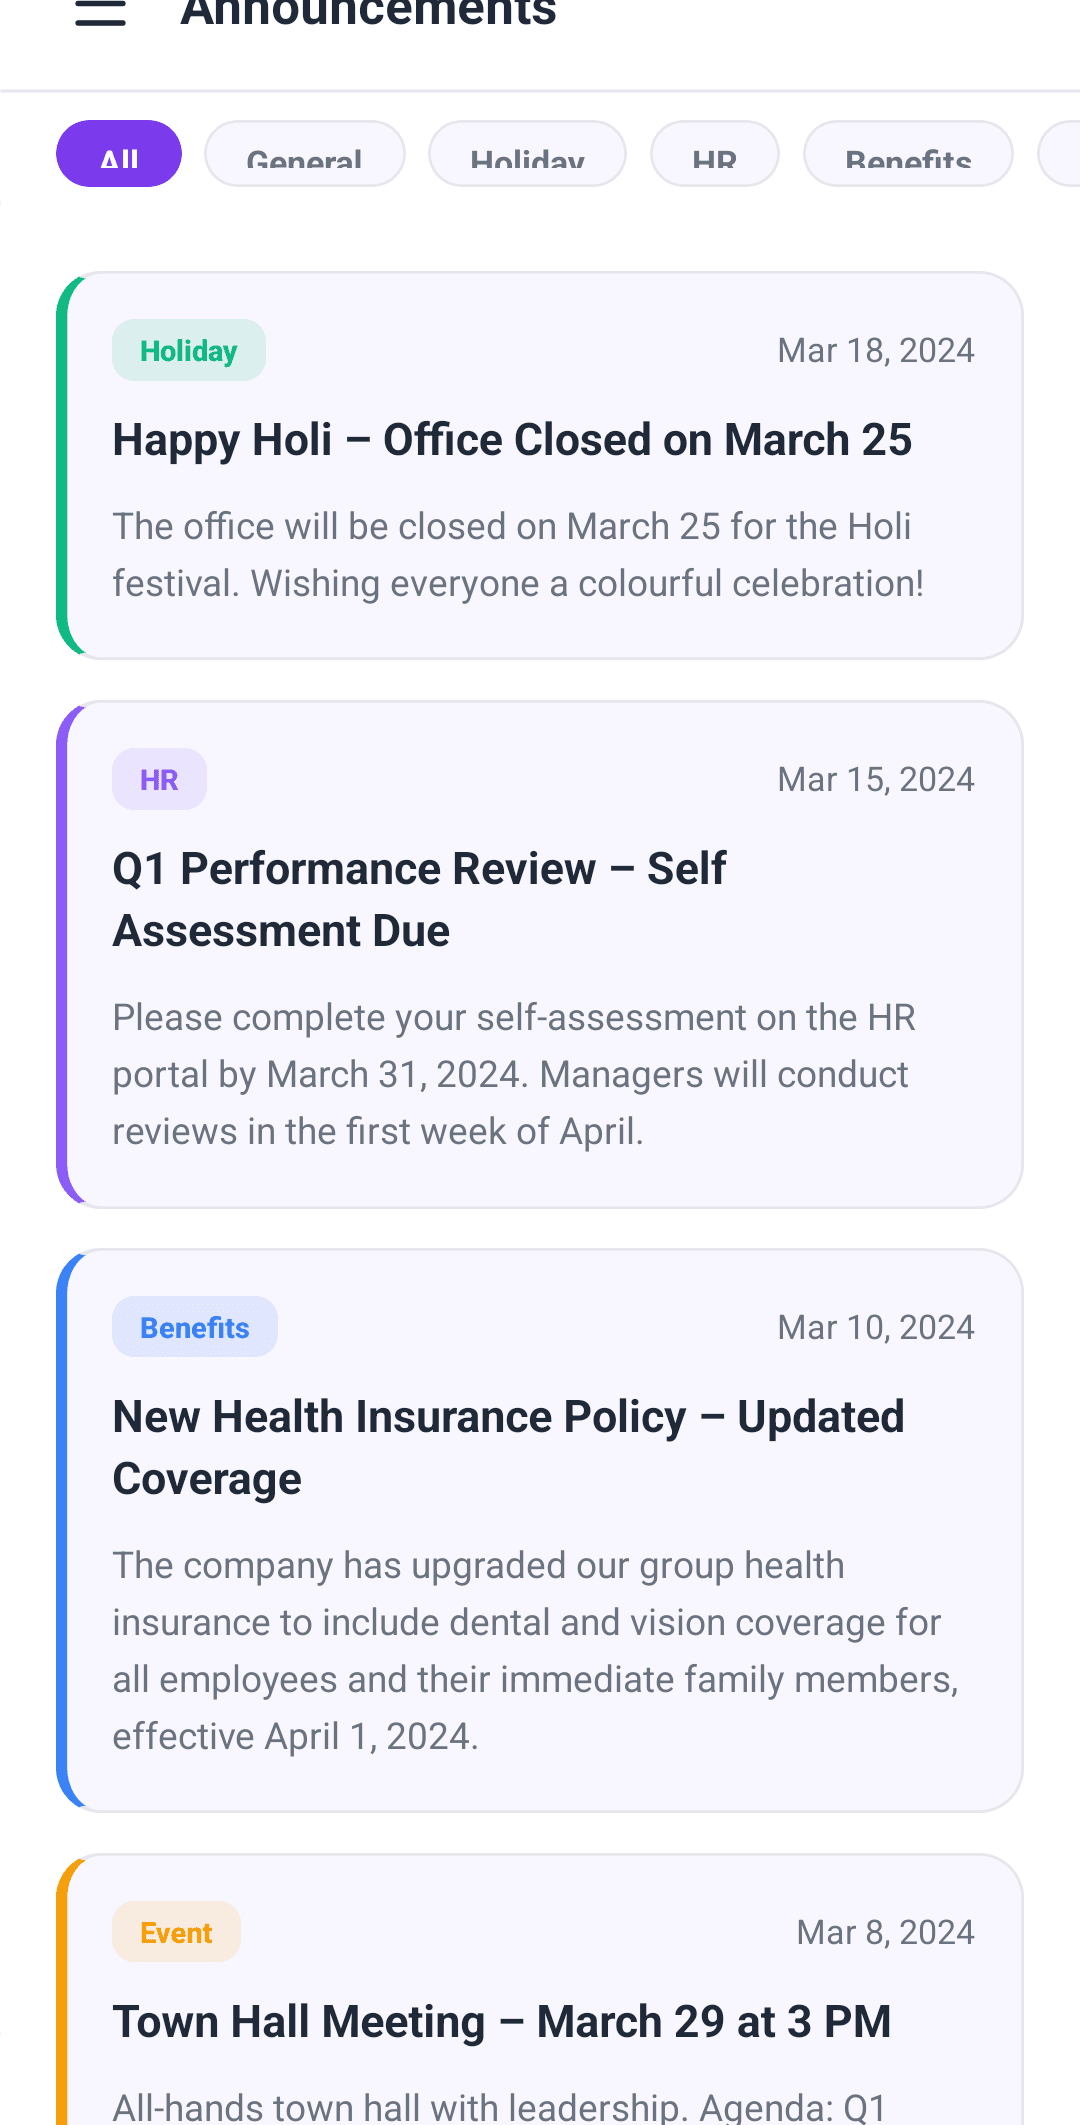Image resolution: width=1080 pixels, height=2125 pixels.
Task: Open the hamburger navigation menu
Action: tap(100, 12)
